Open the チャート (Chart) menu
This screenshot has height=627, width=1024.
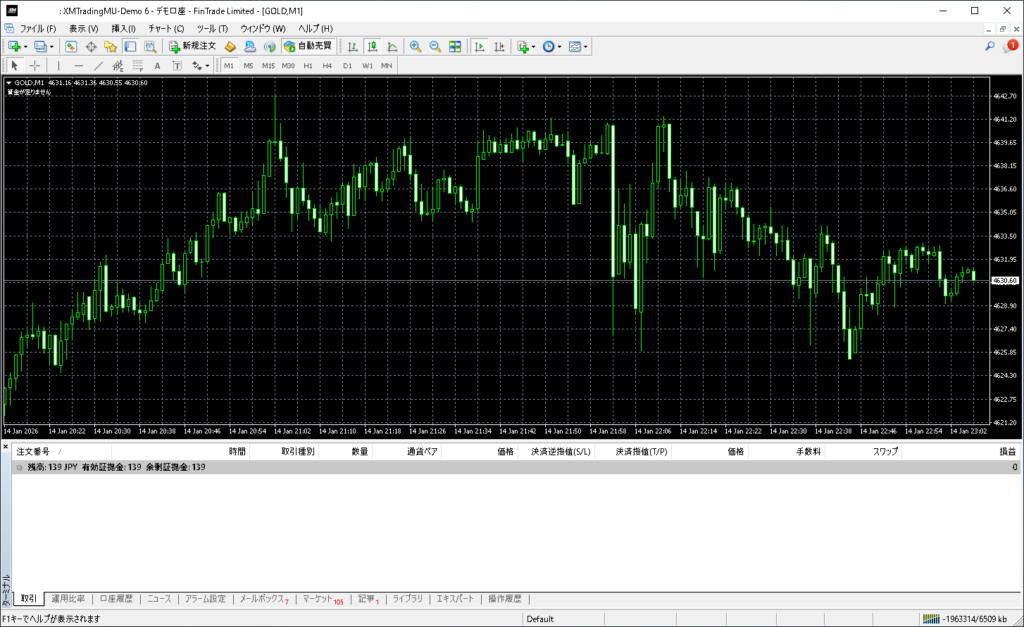pos(166,28)
